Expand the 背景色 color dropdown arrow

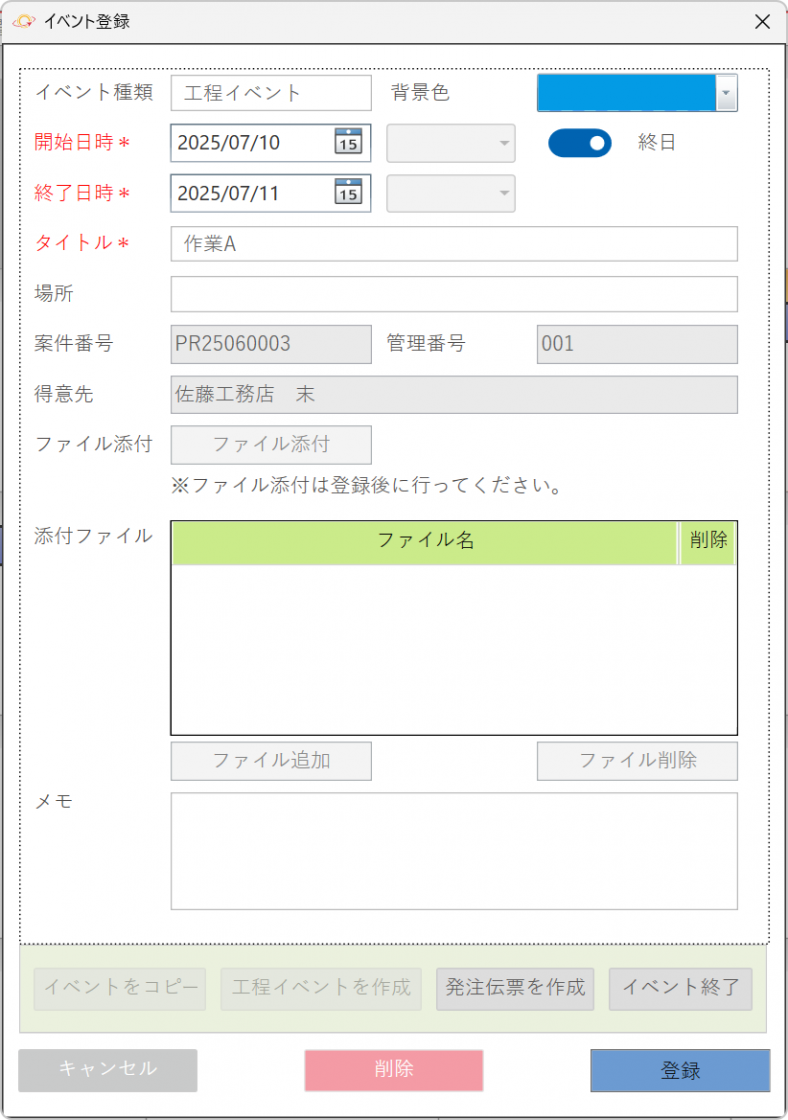tap(727, 93)
